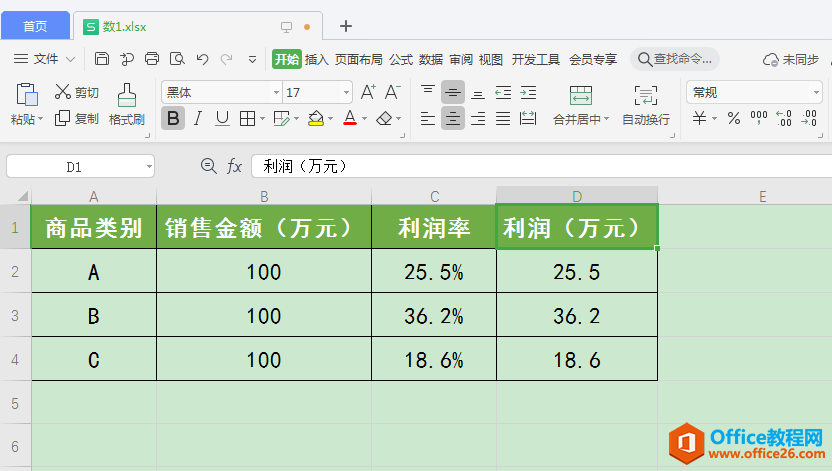Click the font color A icon
Viewport: 832px width, 471px height.
[350, 118]
